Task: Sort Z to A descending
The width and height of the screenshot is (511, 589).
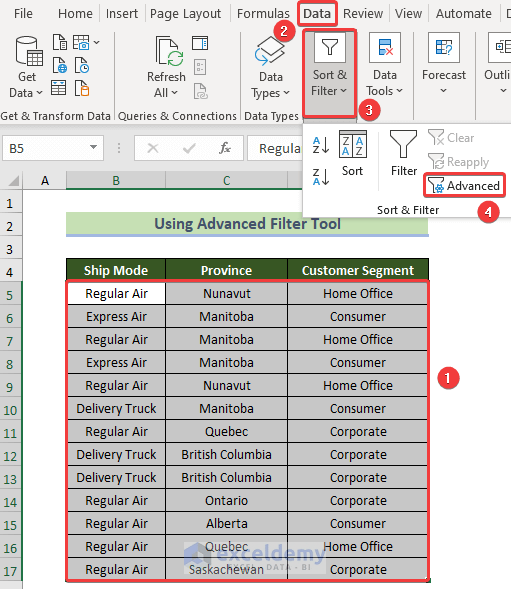Action: pos(321,177)
